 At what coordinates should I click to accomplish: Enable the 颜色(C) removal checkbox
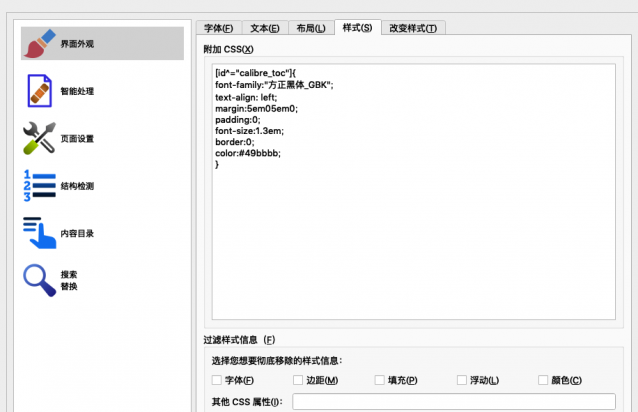pyautogui.click(x=543, y=380)
